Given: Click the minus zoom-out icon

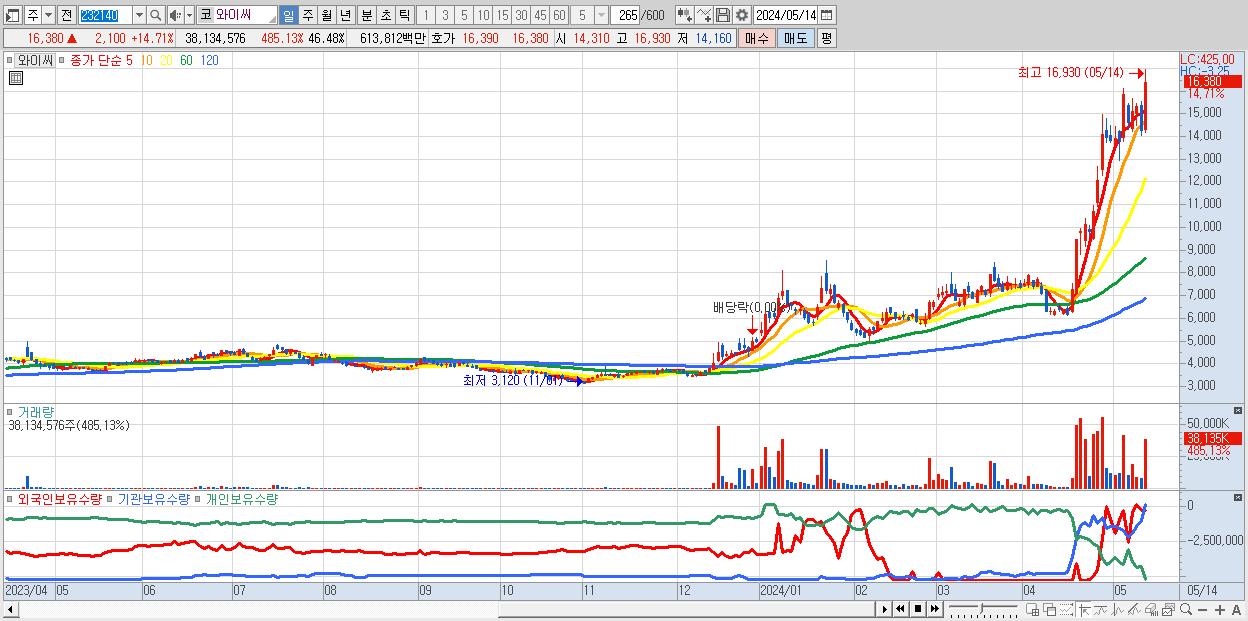Looking at the screenshot, I should pos(1202,609).
